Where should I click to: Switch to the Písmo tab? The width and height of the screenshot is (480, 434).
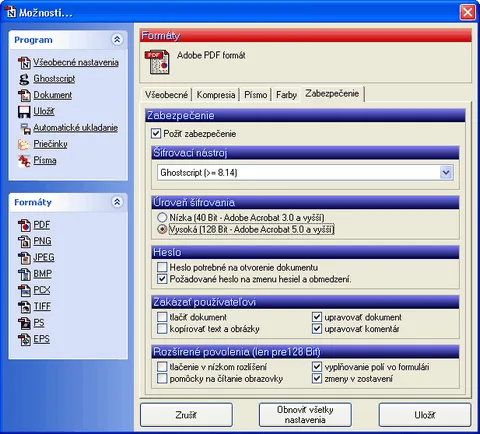[x=256, y=95]
